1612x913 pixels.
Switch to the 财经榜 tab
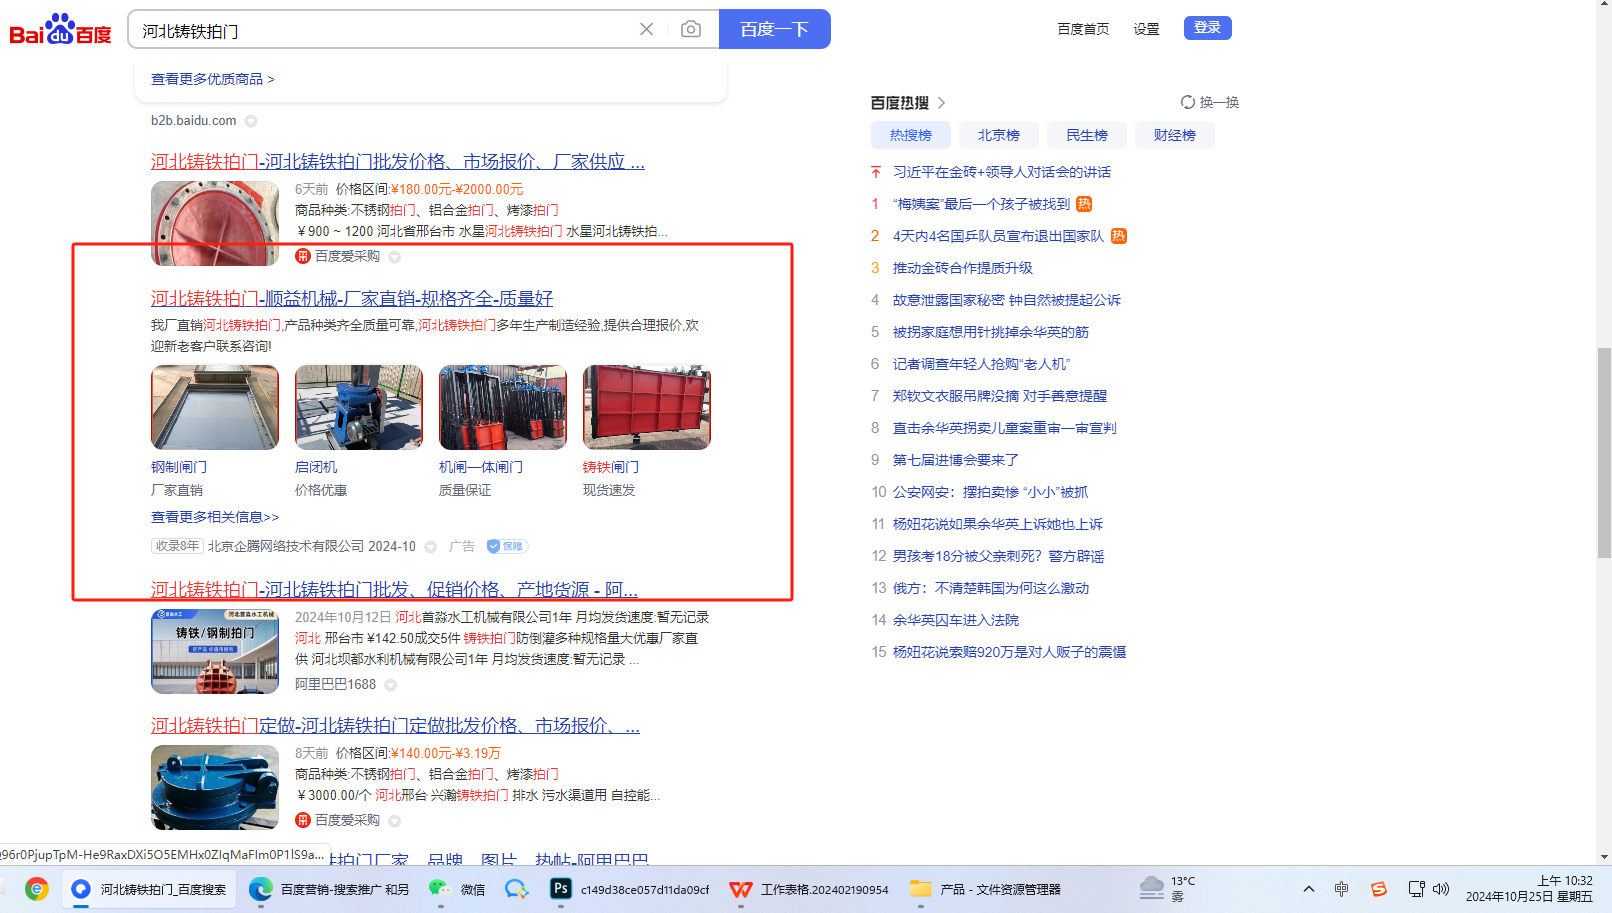(1175, 135)
